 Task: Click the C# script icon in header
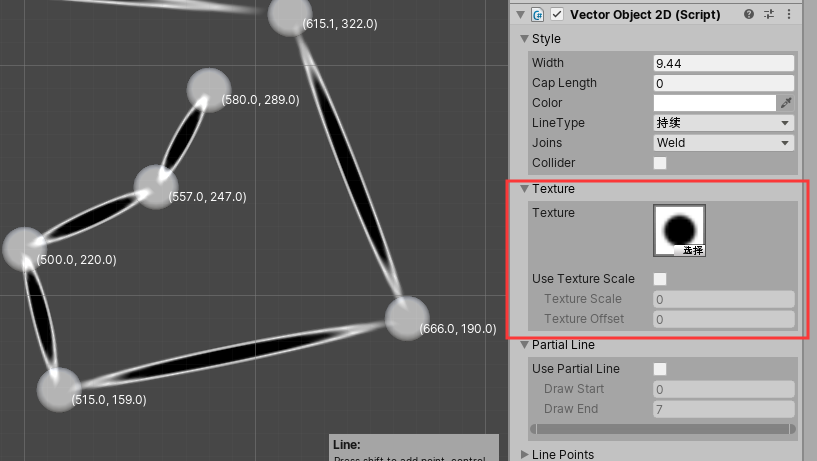click(x=537, y=15)
